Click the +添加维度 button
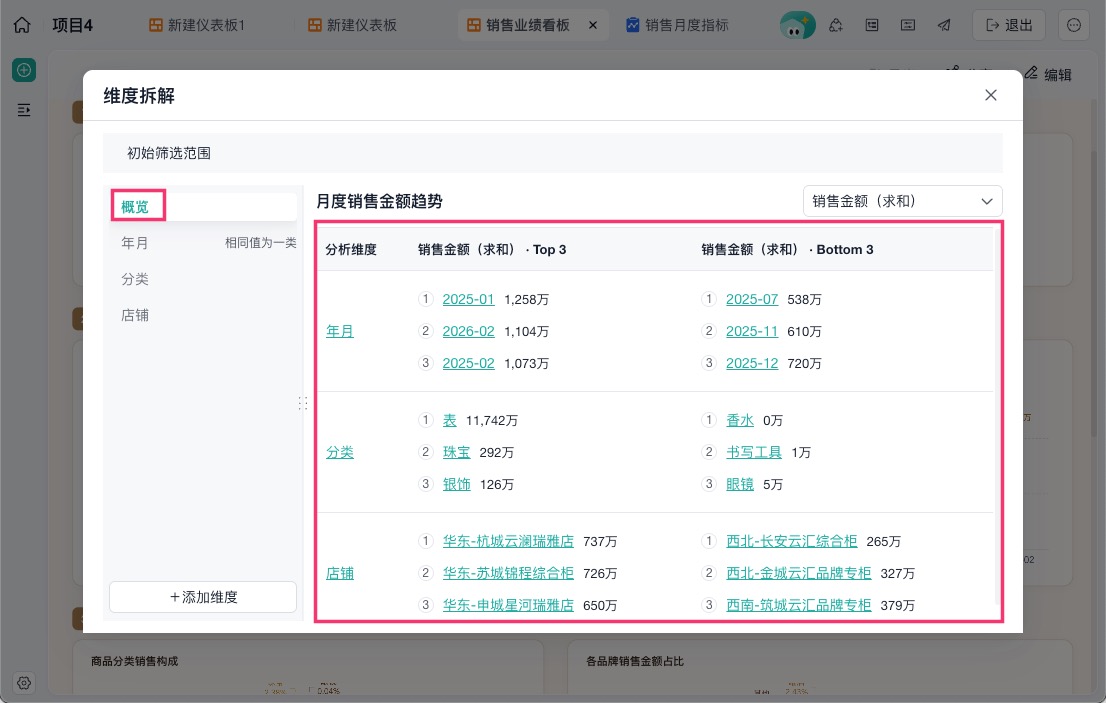1106x703 pixels. click(203, 597)
